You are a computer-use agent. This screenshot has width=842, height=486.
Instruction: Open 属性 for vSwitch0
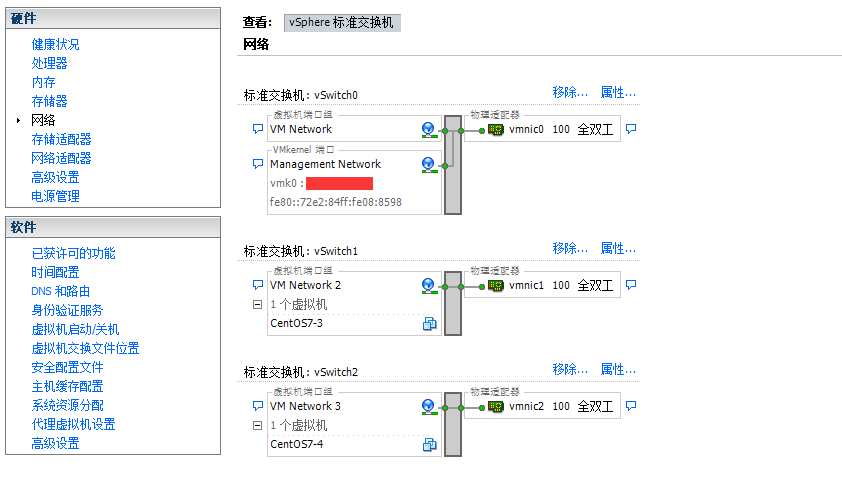point(618,93)
